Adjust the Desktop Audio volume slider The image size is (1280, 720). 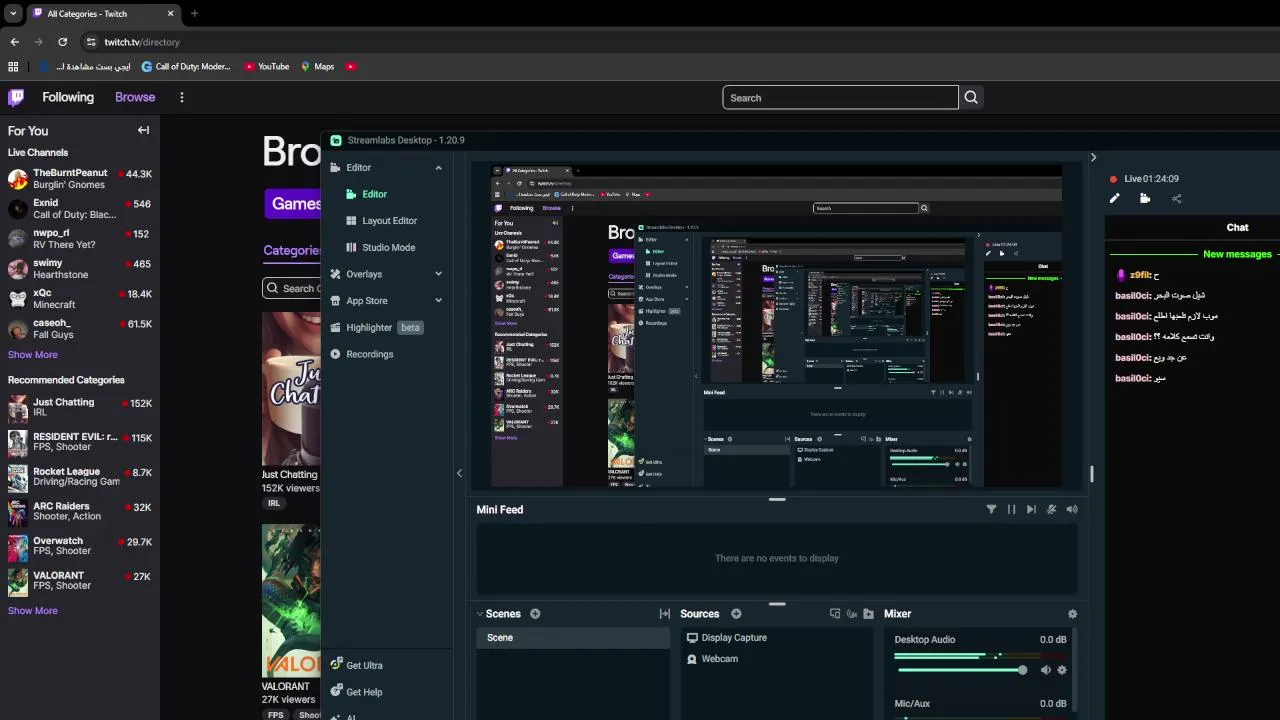(959, 670)
